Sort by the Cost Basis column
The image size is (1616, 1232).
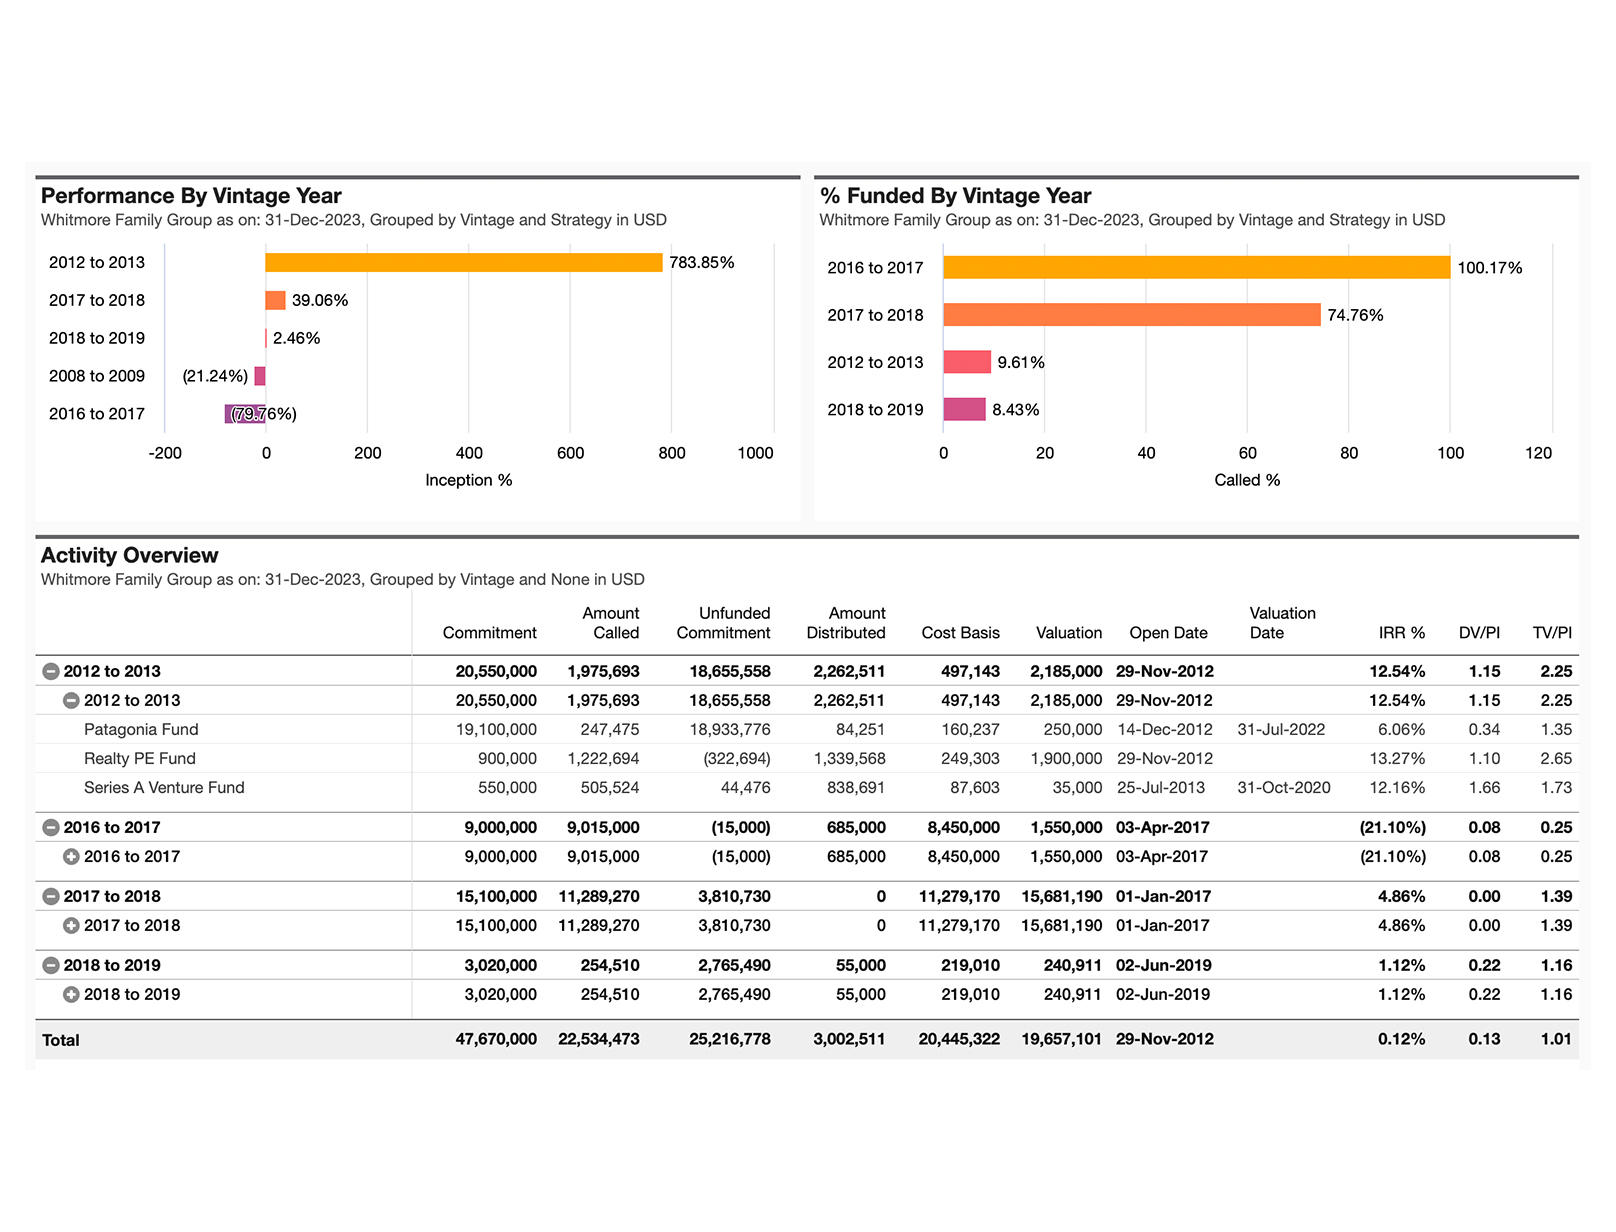tap(960, 633)
